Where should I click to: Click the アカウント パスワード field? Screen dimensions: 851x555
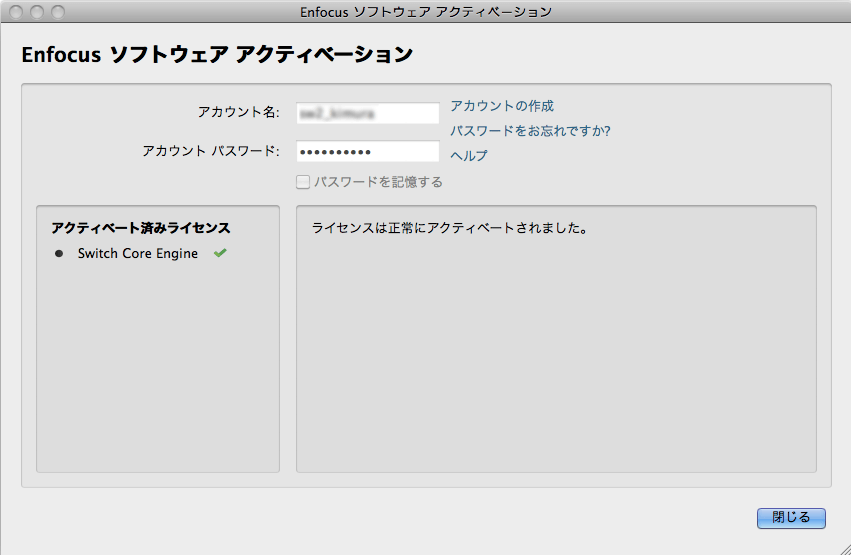pyautogui.click(x=367, y=151)
